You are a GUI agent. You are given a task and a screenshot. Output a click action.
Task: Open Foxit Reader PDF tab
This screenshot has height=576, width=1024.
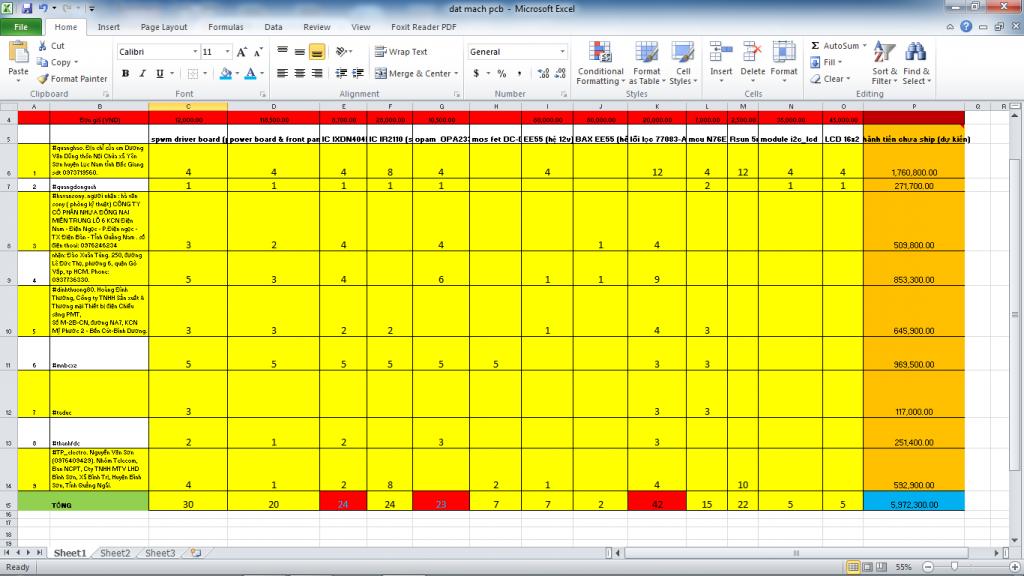[423, 27]
